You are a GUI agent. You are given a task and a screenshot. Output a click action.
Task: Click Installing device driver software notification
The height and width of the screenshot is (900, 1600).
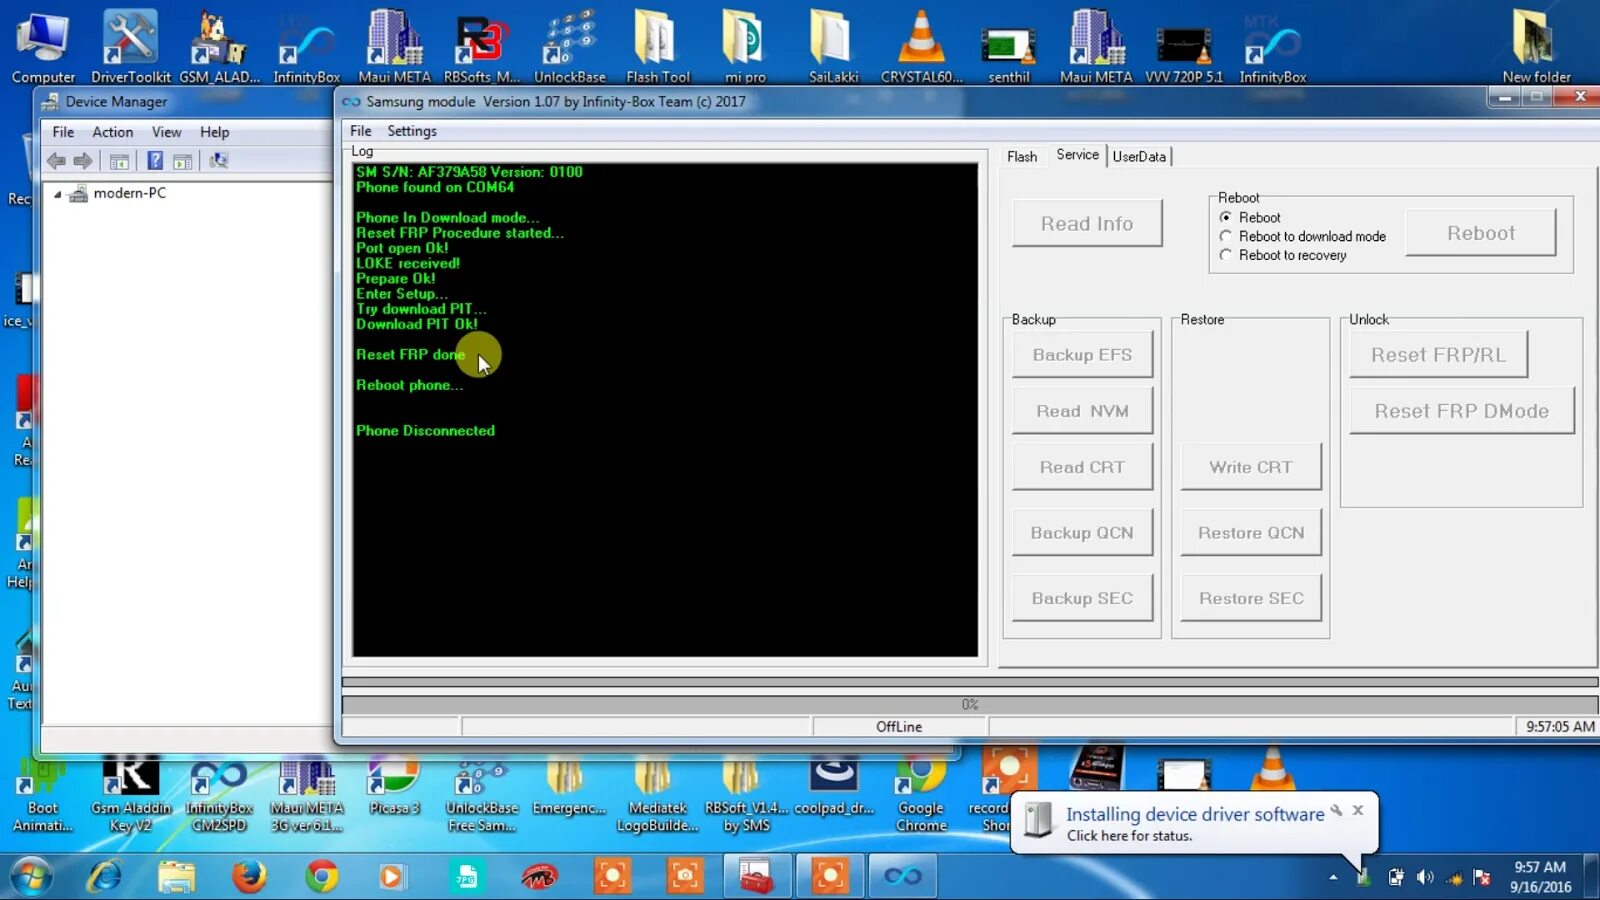pos(1194,815)
